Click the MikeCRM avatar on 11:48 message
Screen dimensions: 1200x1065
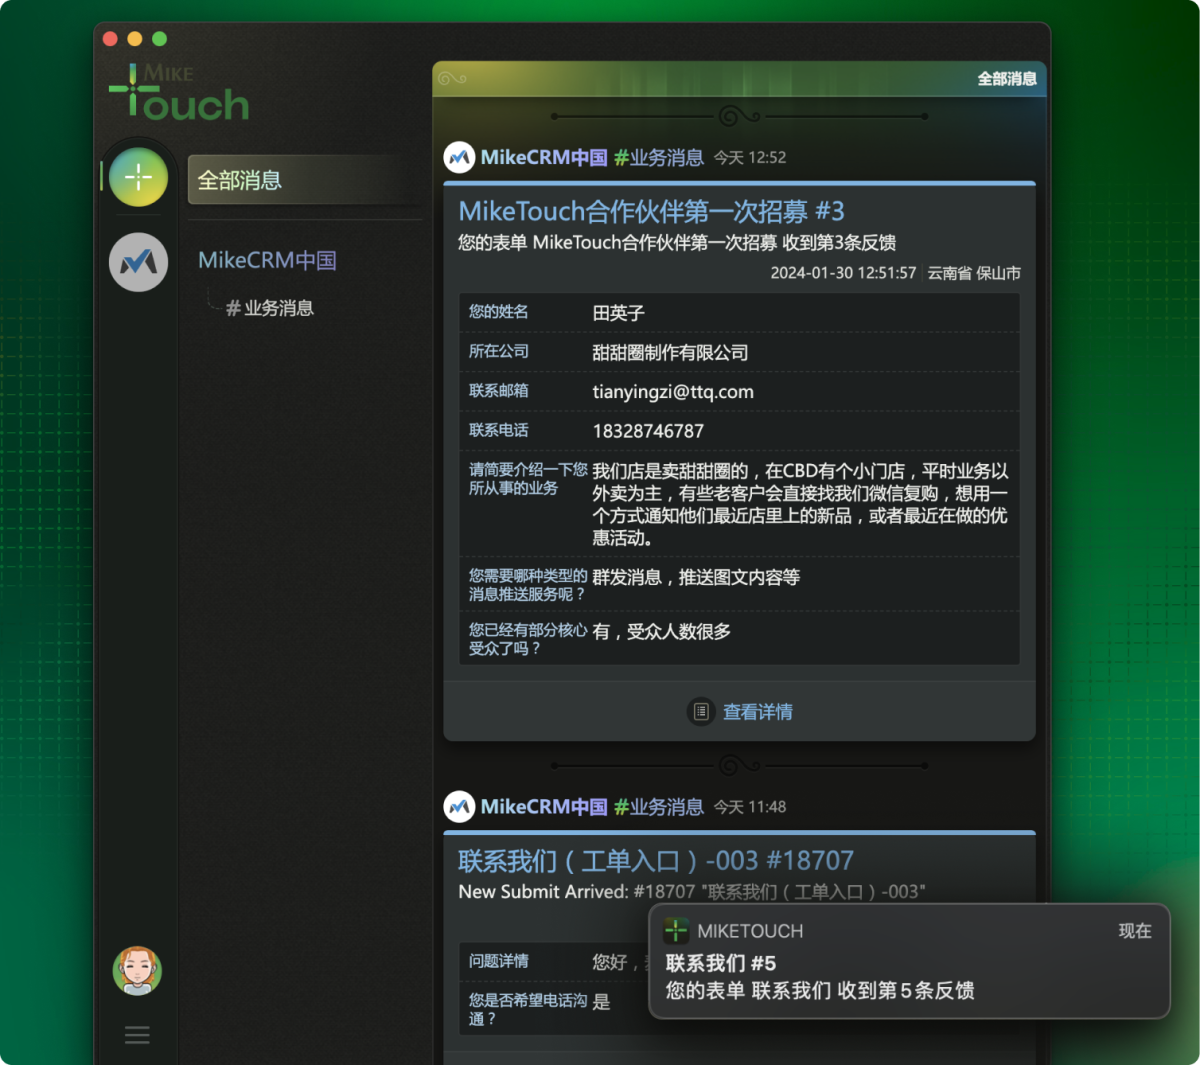tap(459, 806)
